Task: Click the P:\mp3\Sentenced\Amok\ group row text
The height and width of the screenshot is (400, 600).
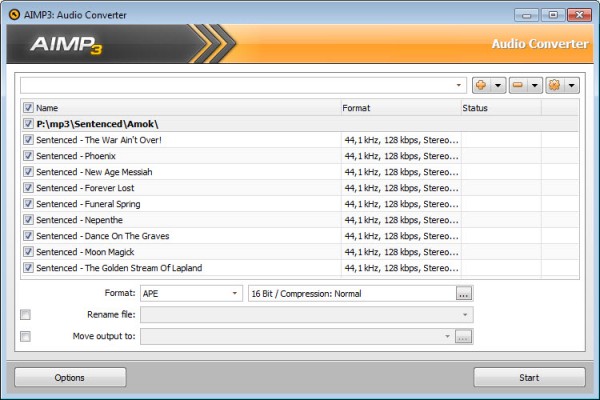Action: pyautogui.click(x=97, y=124)
